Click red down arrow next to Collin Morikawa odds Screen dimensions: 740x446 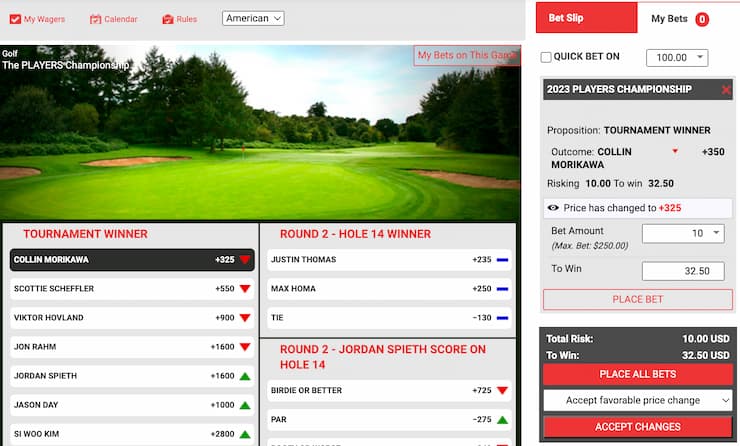pos(244,260)
